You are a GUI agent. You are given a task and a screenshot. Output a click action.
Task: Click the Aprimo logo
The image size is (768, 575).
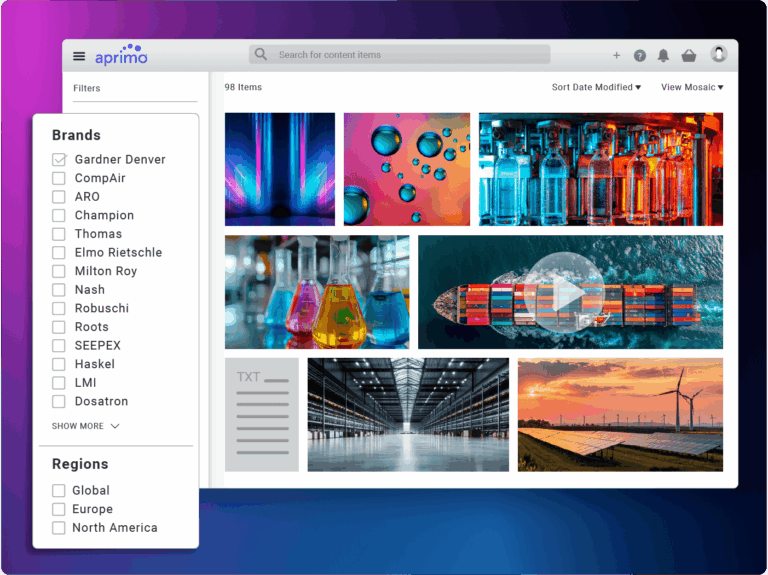click(x=121, y=56)
